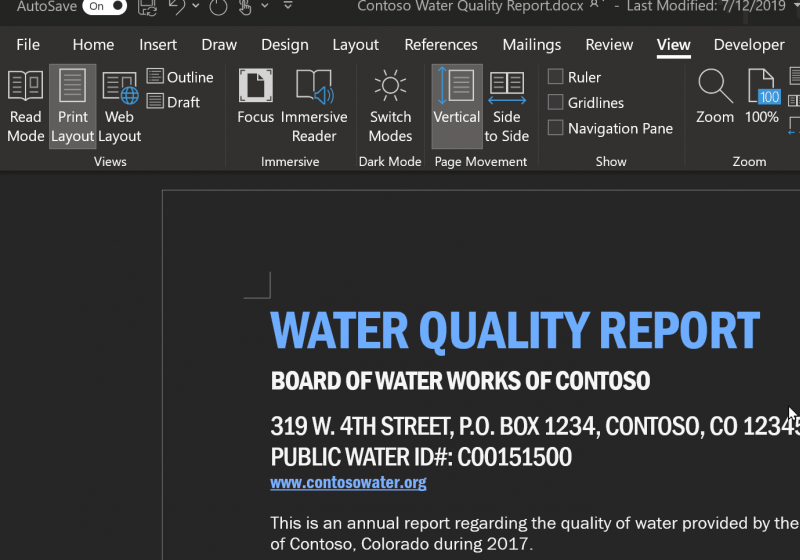
Task: Click the circular Repeat icon
Action: (x=218, y=7)
